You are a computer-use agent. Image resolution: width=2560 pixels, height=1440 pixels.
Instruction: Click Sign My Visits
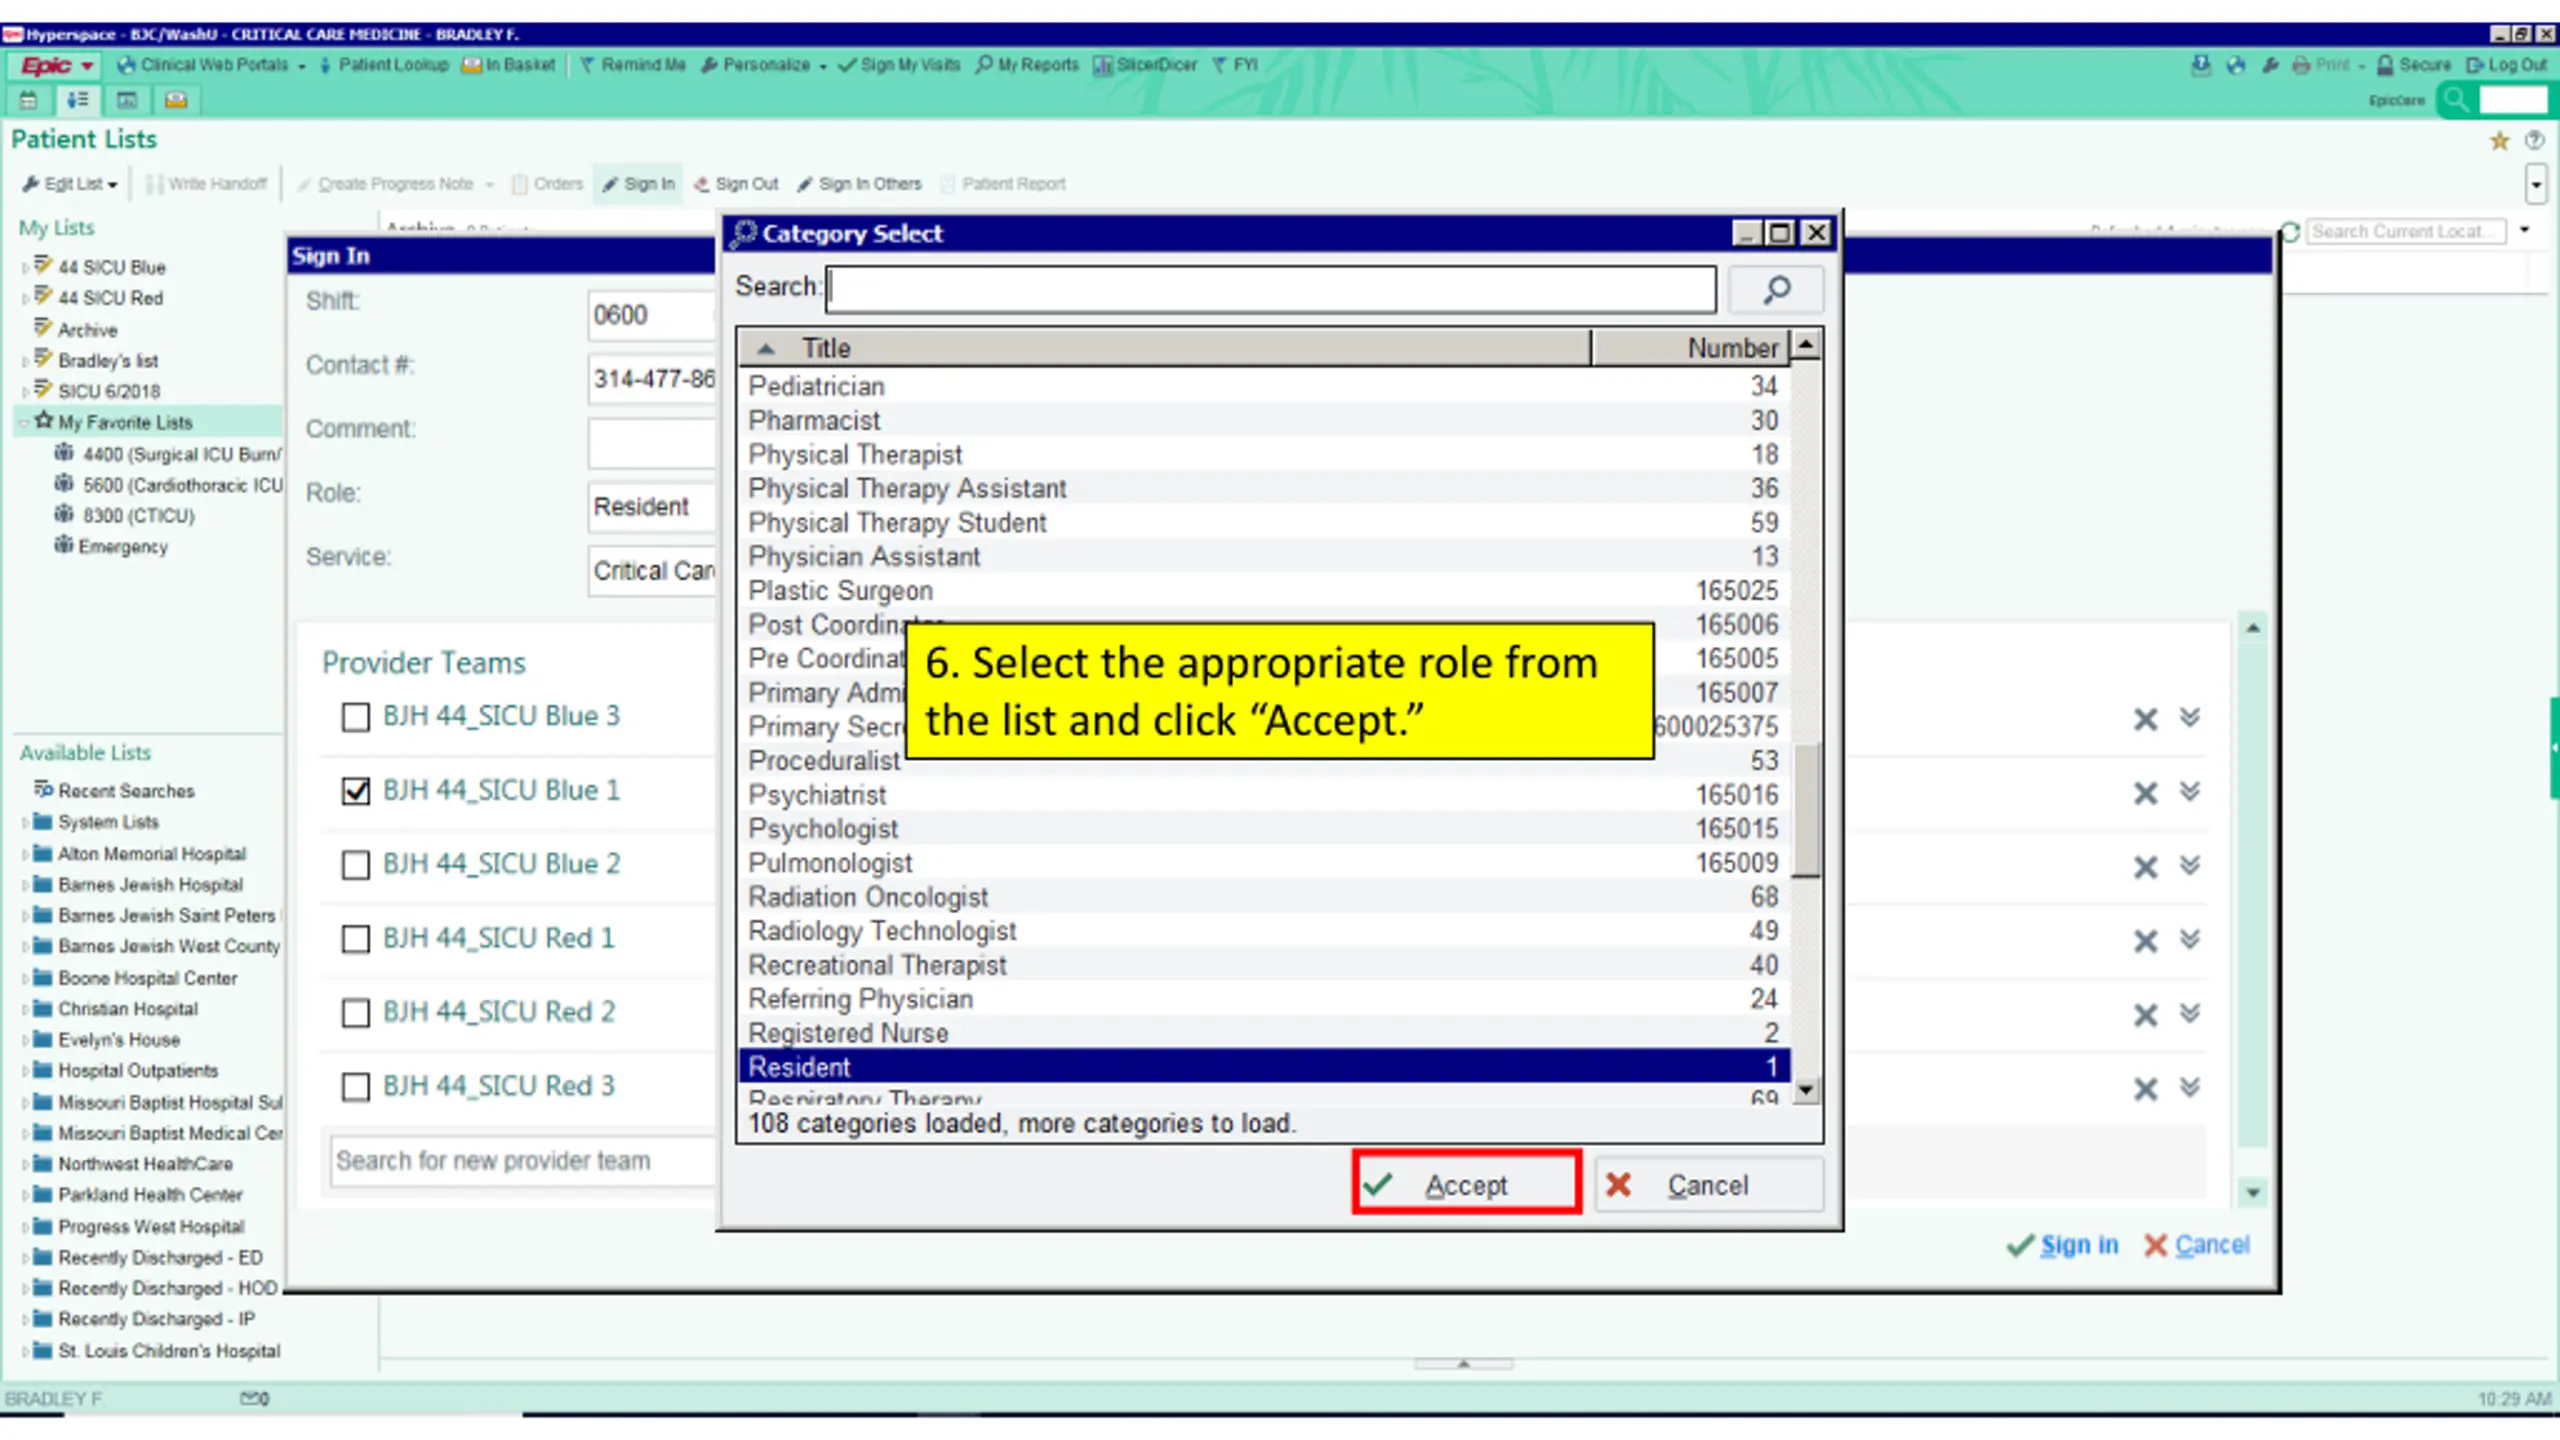[899, 65]
